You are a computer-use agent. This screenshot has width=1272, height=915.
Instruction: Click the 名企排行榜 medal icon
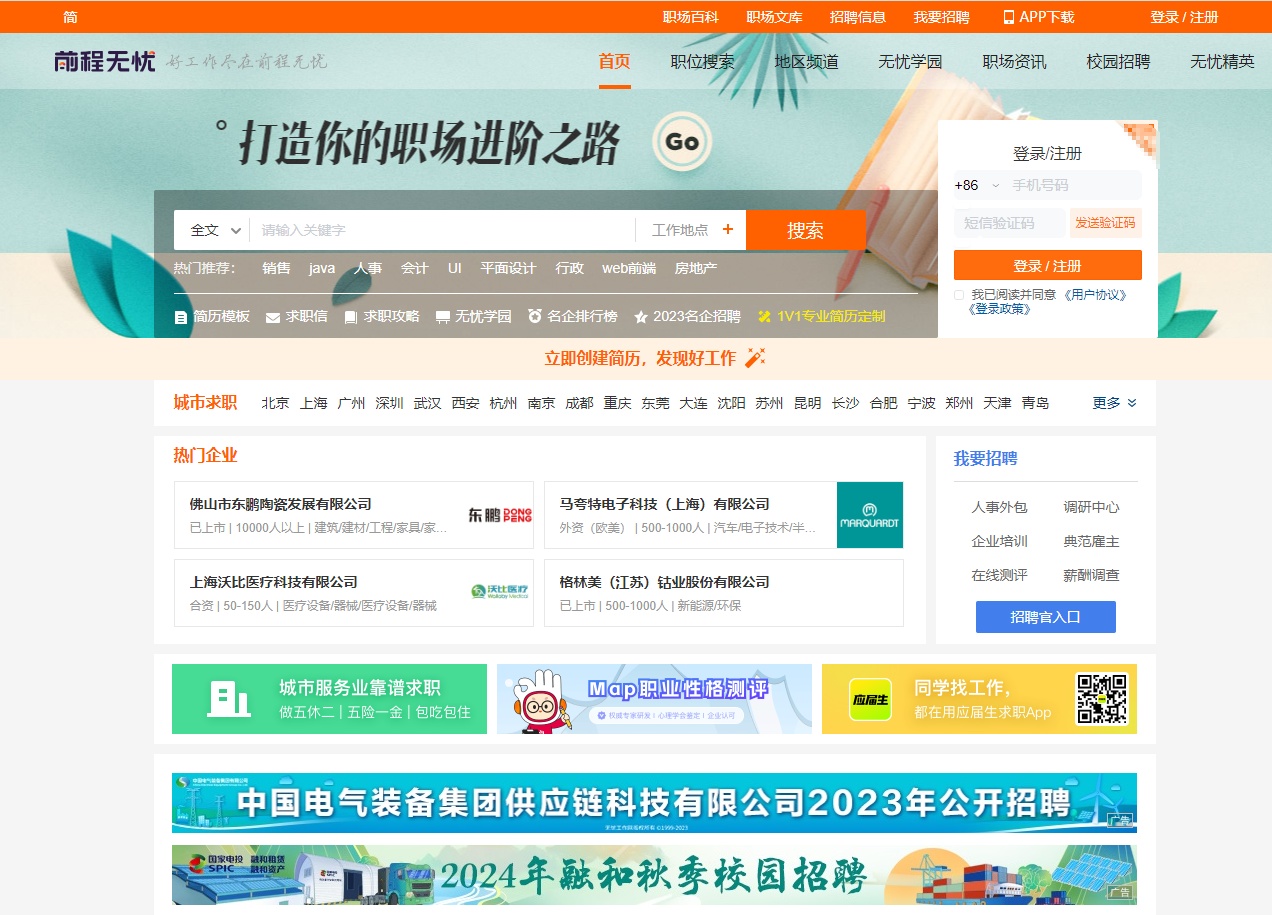pyautogui.click(x=535, y=316)
